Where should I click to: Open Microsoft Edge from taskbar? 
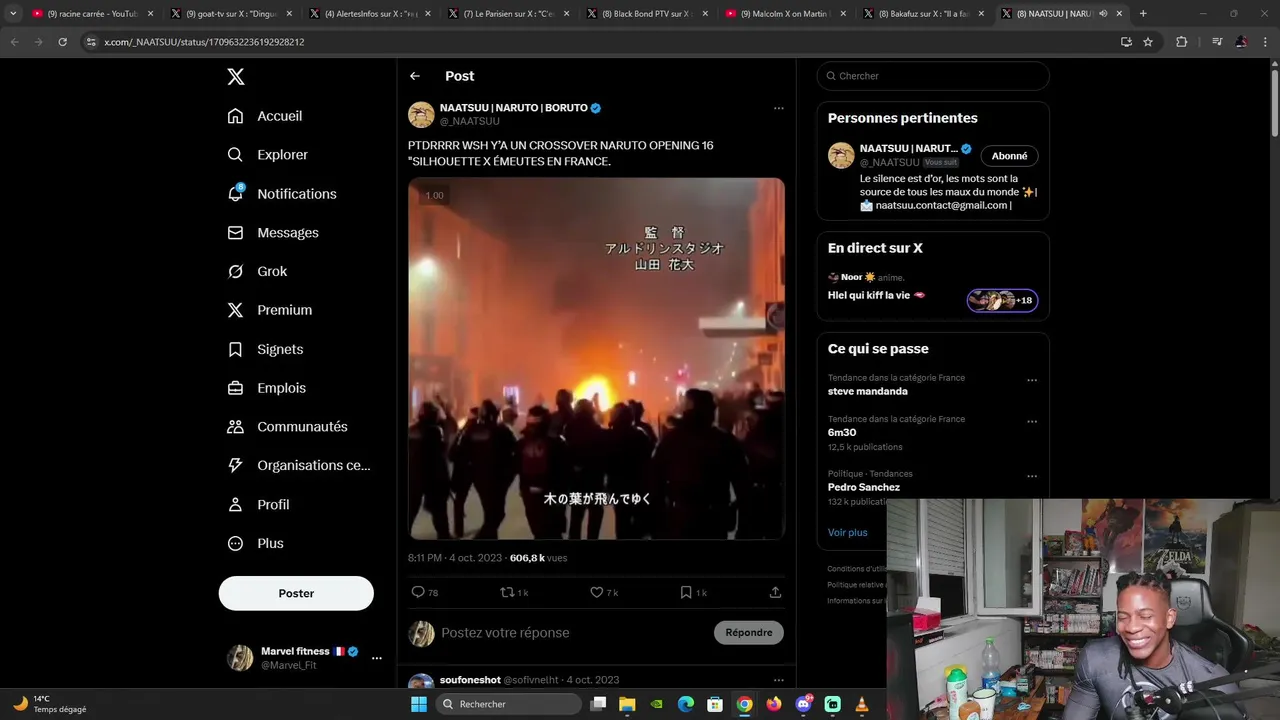click(x=686, y=704)
